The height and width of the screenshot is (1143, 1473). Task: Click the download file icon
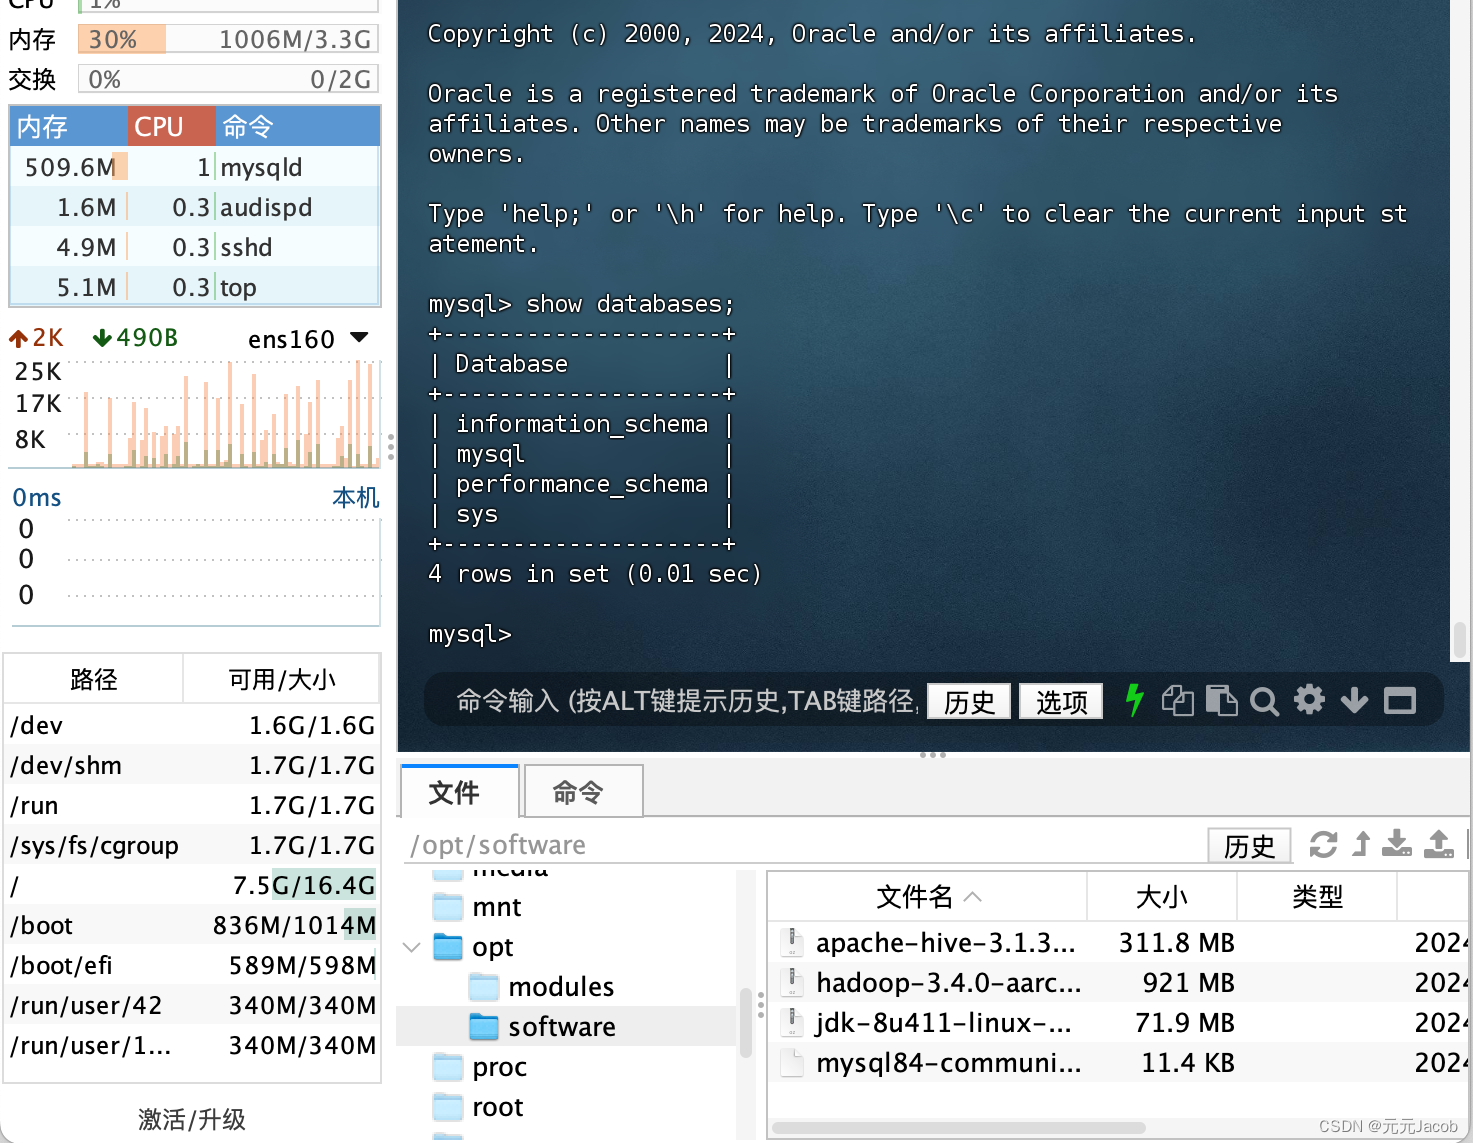(x=1397, y=844)
